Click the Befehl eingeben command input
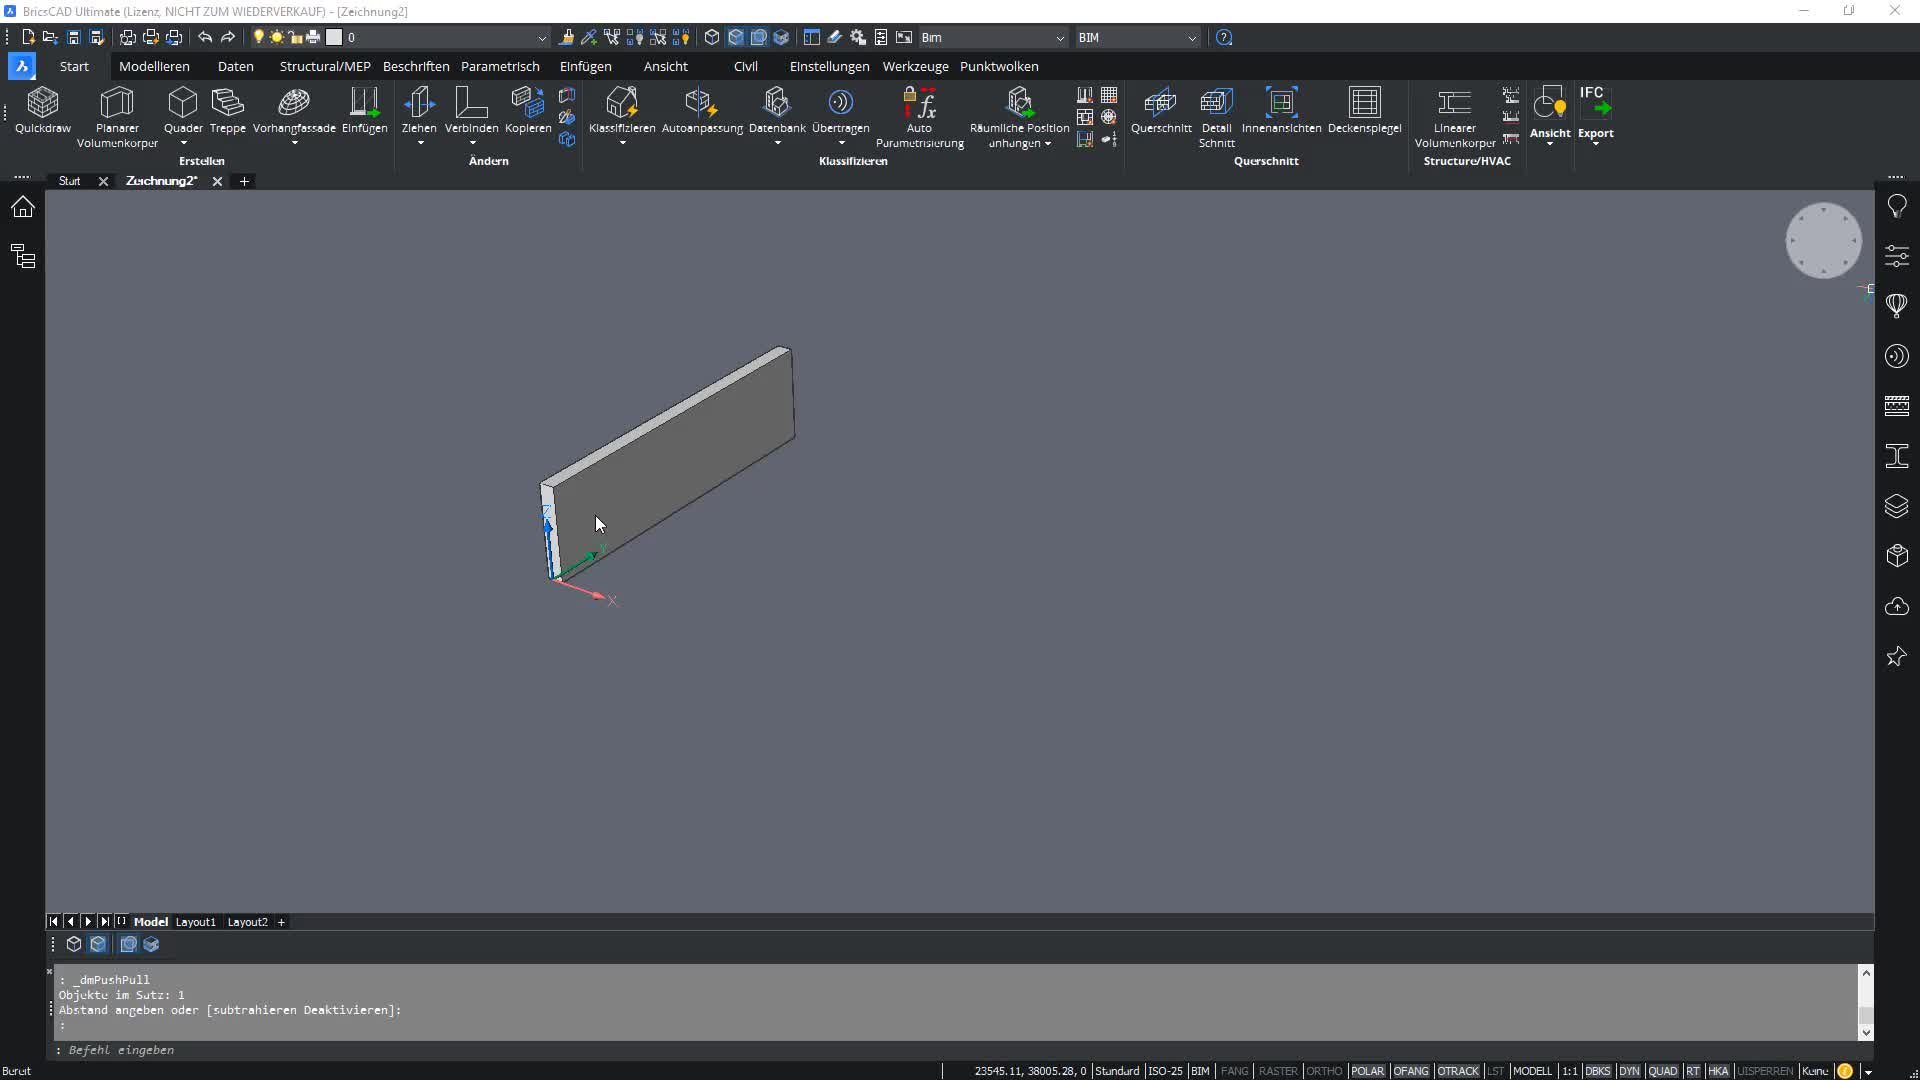 pos(955,1050)
